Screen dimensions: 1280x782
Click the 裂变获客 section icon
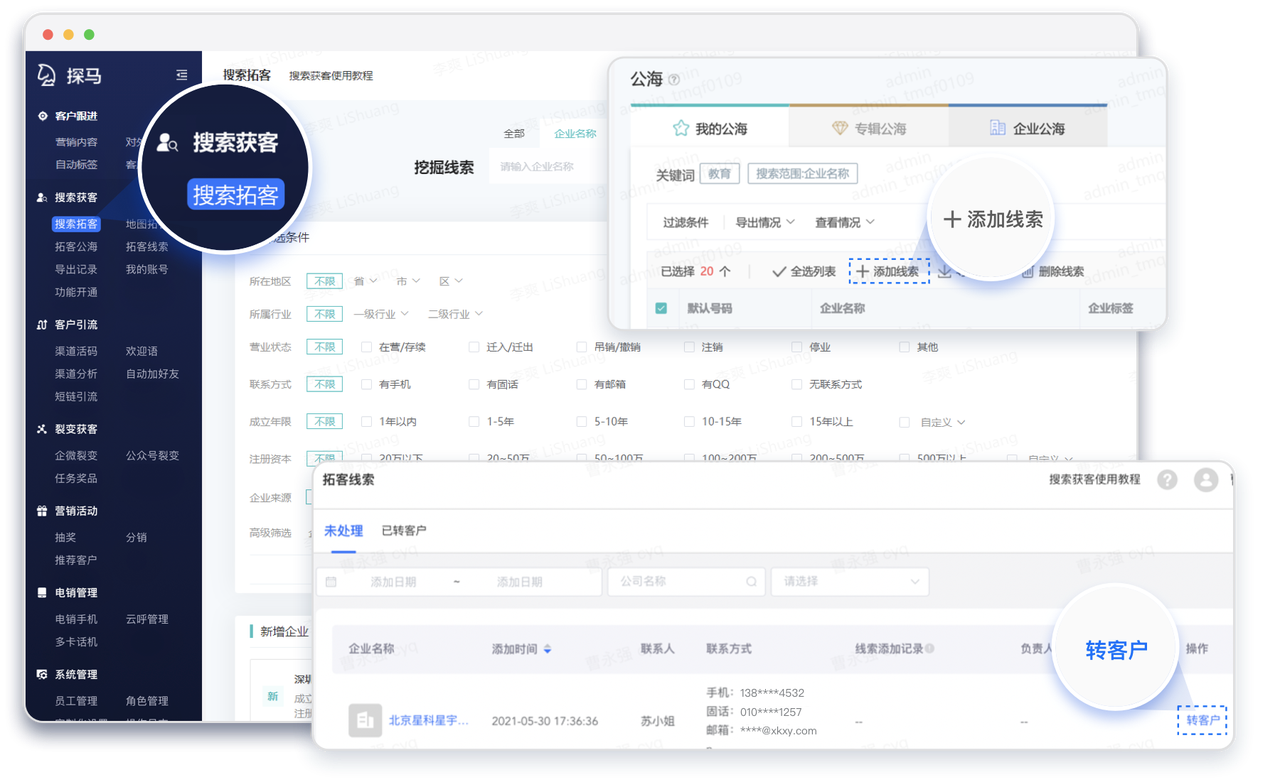[42, 429]
